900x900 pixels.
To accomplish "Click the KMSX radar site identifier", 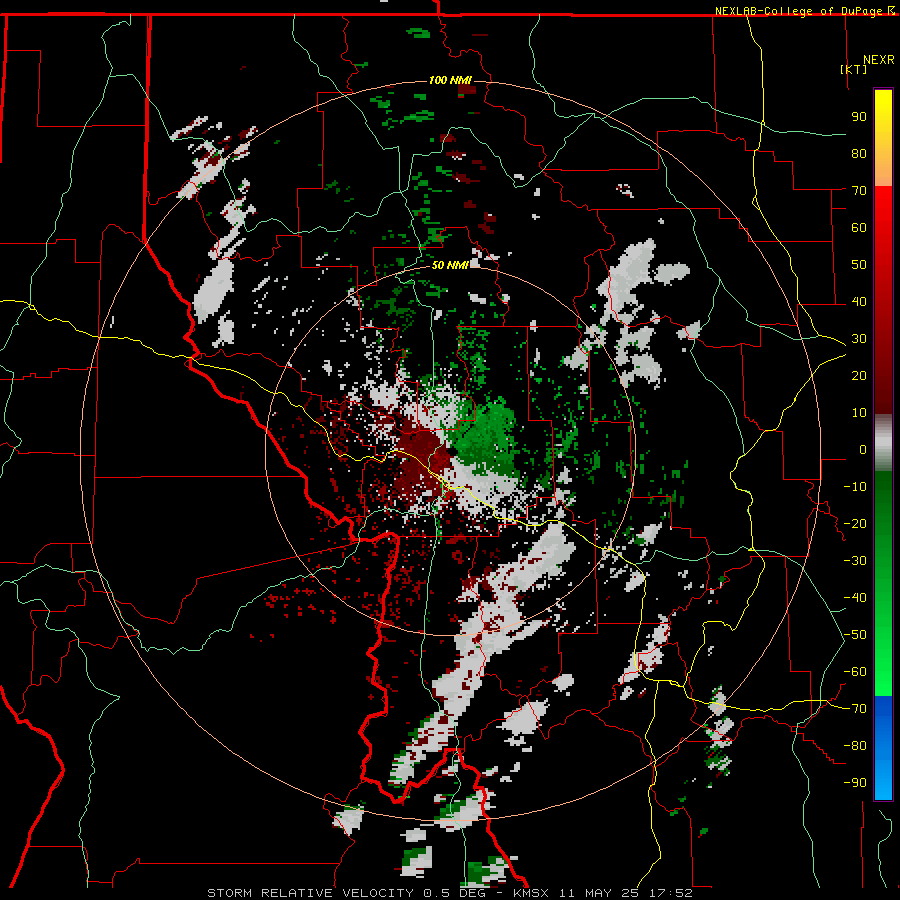I will [532, 893].
